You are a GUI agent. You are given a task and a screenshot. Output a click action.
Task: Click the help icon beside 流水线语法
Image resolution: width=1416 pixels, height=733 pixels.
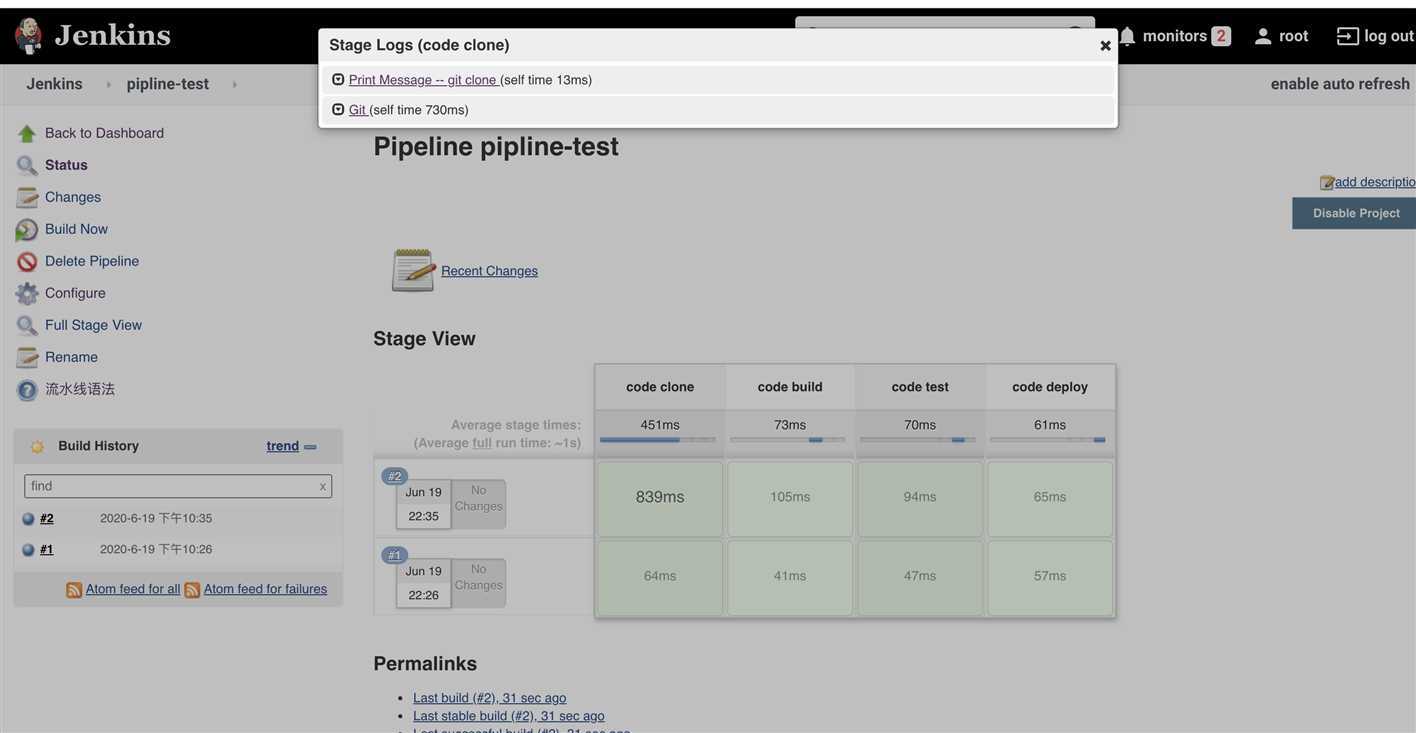27,390
